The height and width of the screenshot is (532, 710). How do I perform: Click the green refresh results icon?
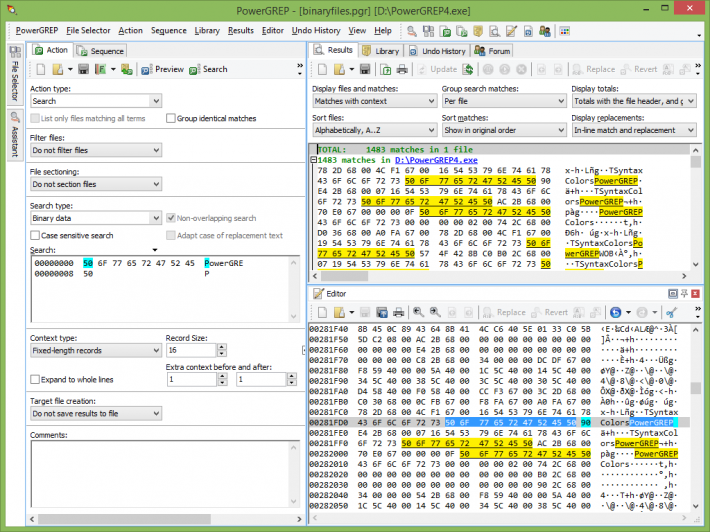(x=468, y=69)
